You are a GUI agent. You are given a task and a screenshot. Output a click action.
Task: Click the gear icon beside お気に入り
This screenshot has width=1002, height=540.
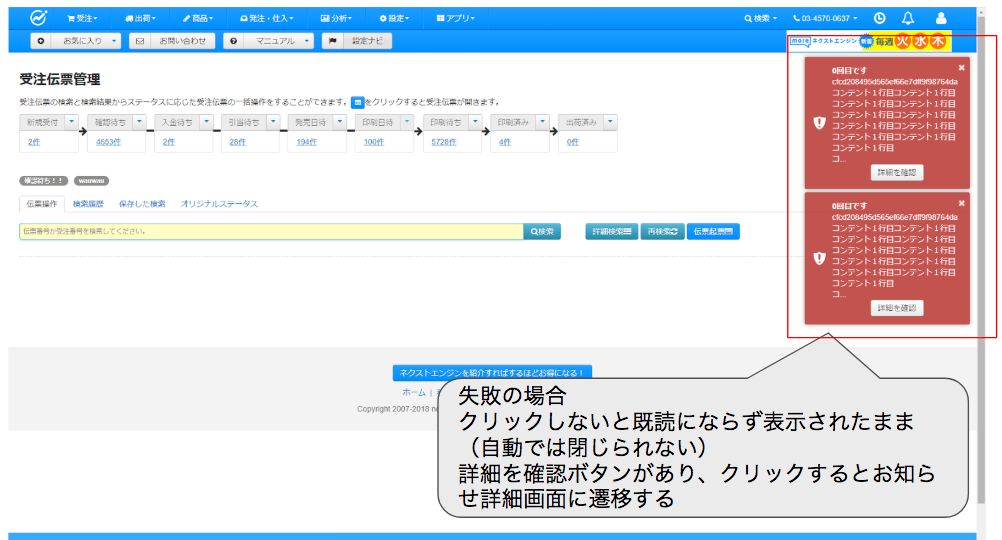tap(40, 41)
